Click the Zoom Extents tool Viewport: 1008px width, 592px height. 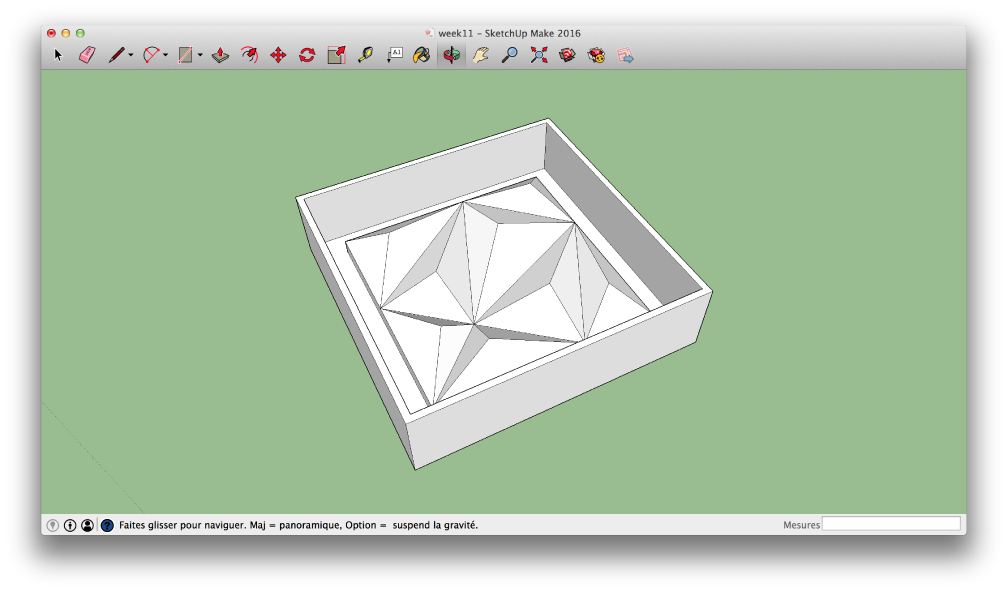point(539,55)
